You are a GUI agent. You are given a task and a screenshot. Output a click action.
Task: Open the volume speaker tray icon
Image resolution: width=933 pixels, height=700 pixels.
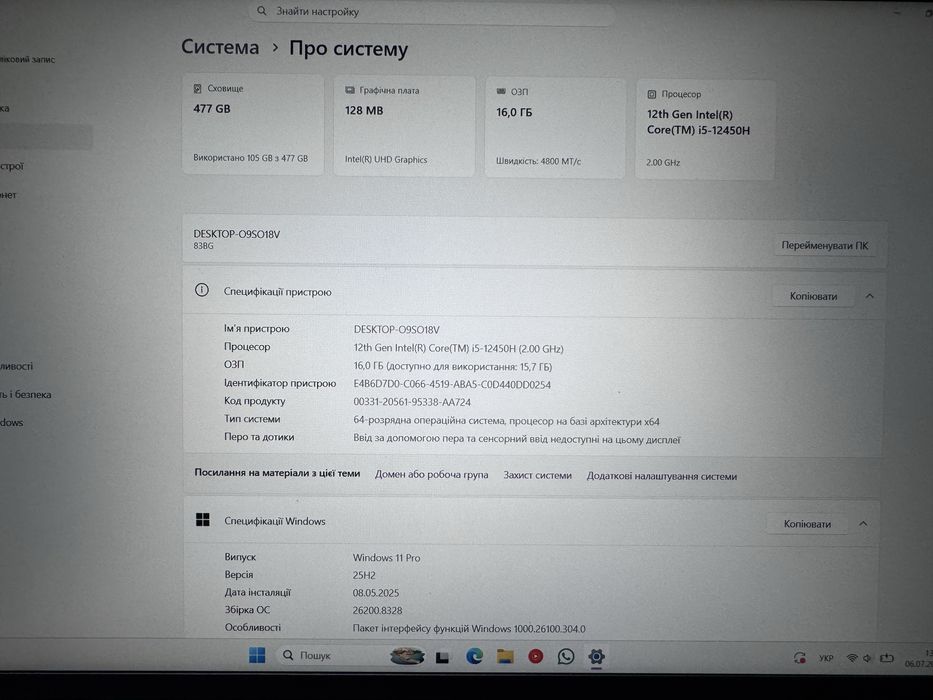click(x=867, y=658)
